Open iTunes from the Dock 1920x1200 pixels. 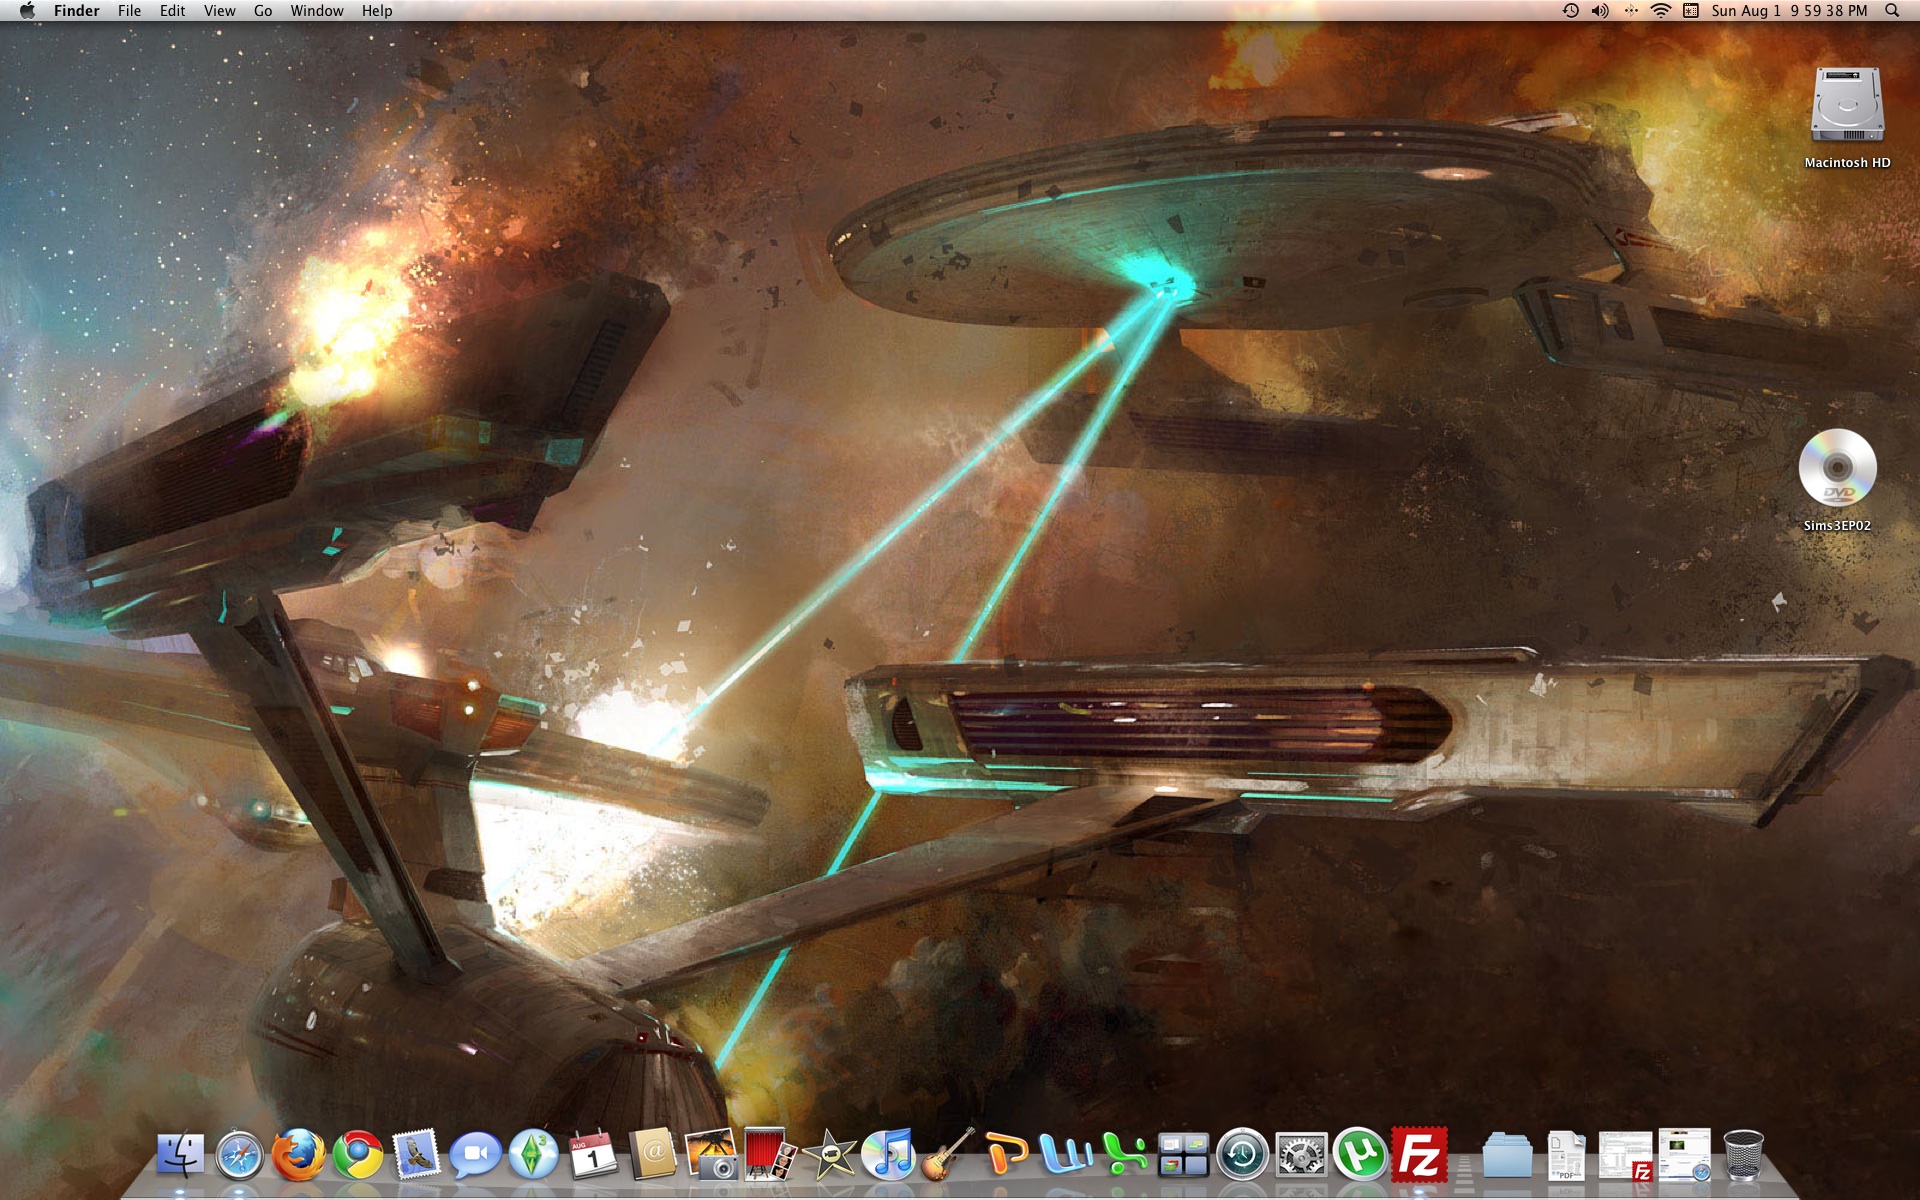888,1155
